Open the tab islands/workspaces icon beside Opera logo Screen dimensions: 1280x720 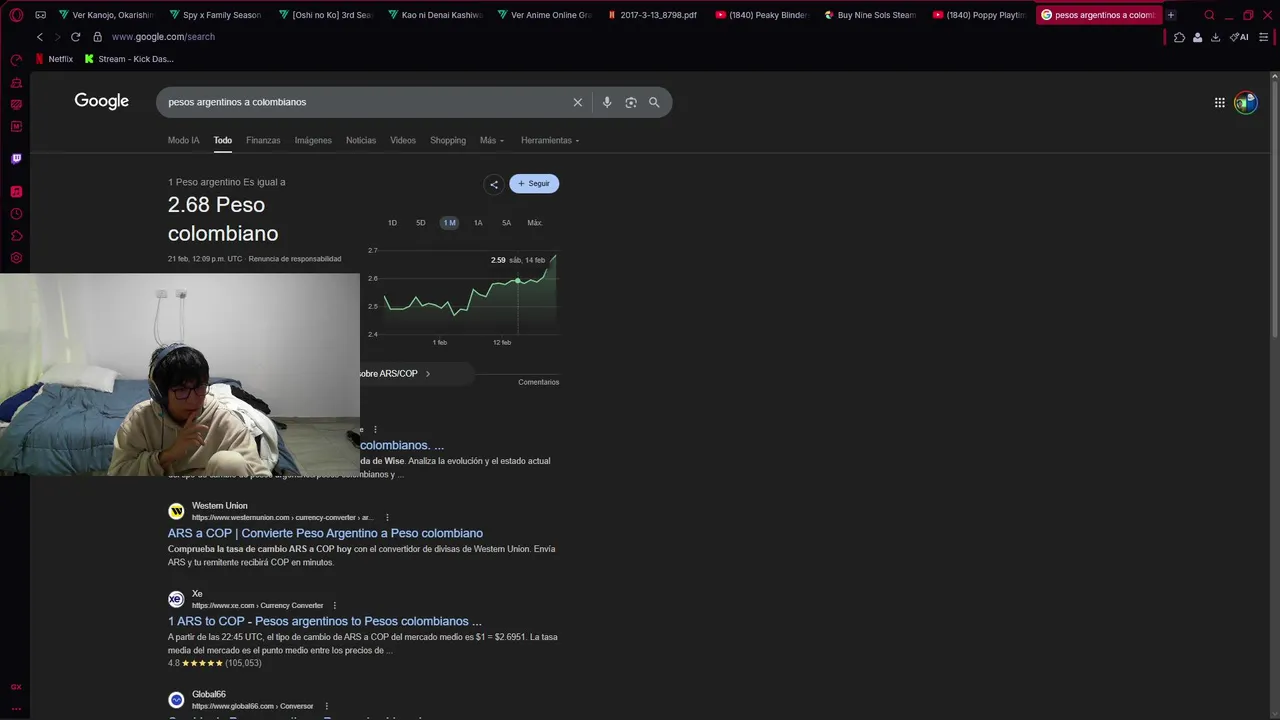pyautogui.click(x=40, y=15)
